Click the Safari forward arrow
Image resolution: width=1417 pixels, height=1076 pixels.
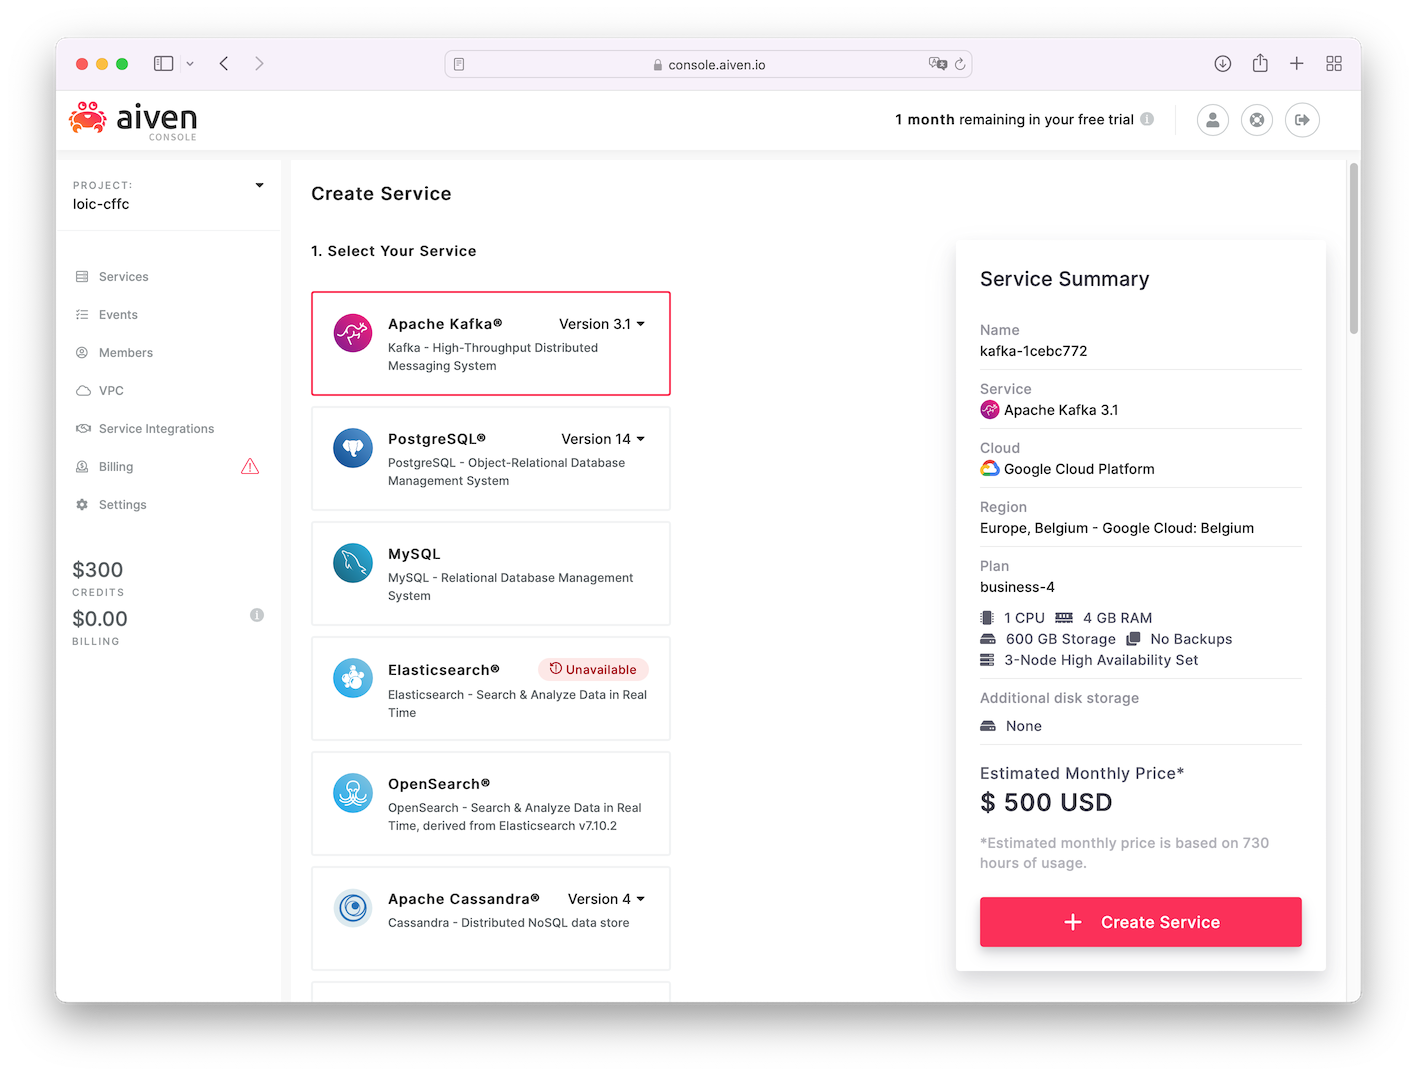[259, 64]
